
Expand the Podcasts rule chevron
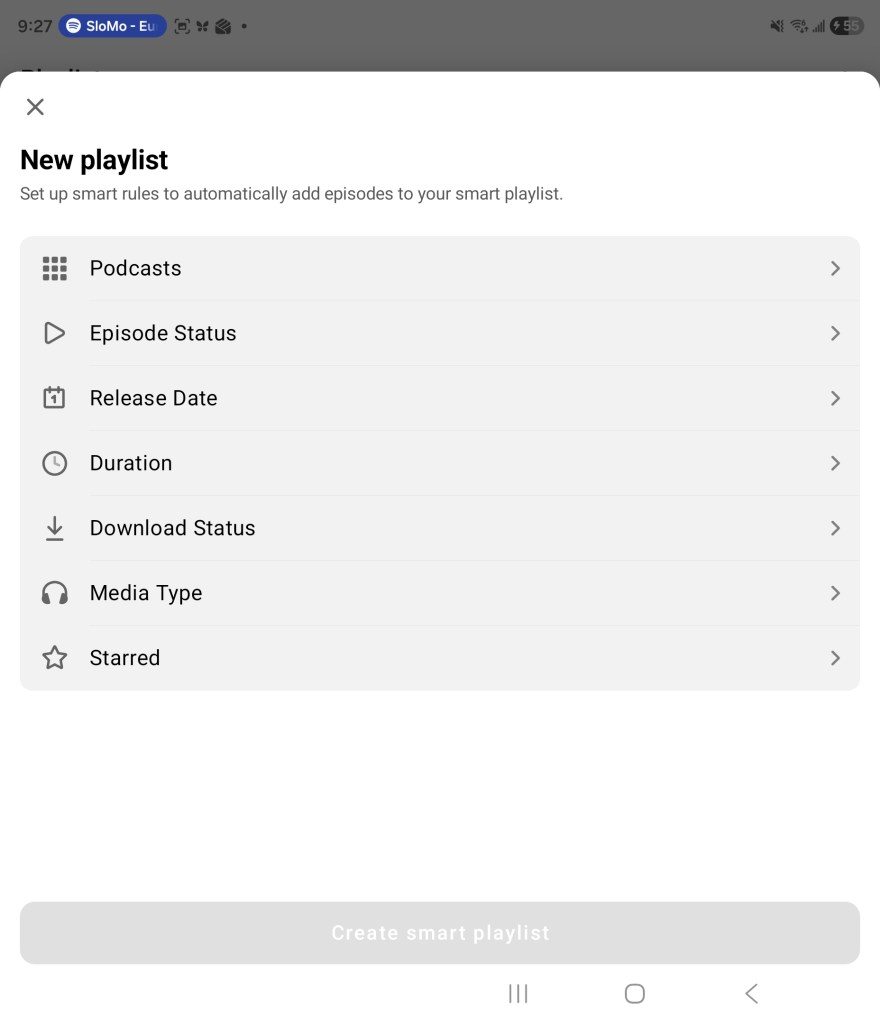(x=835, y=268)
